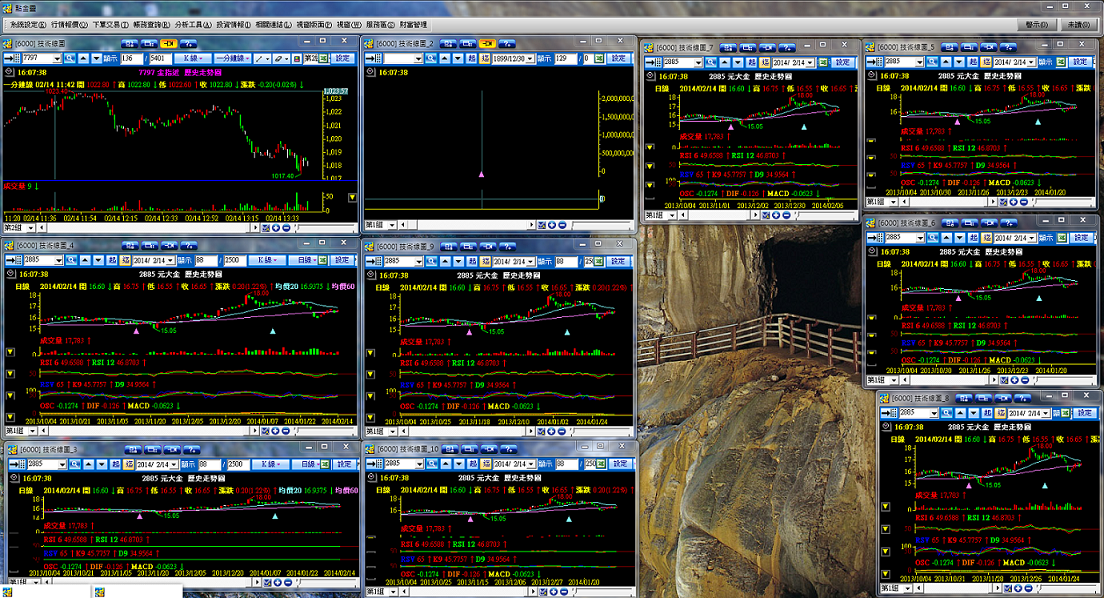Click the arrow-list icon left of 2885 in 技術線圖_4
The image size is (1104, 598).
(14, 260)
